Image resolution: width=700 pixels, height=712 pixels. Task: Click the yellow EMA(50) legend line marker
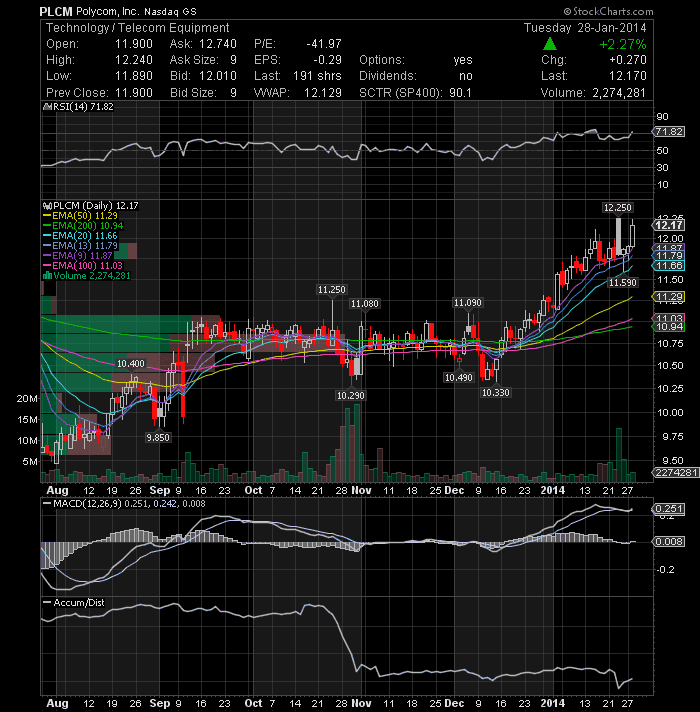click(47, 216)
